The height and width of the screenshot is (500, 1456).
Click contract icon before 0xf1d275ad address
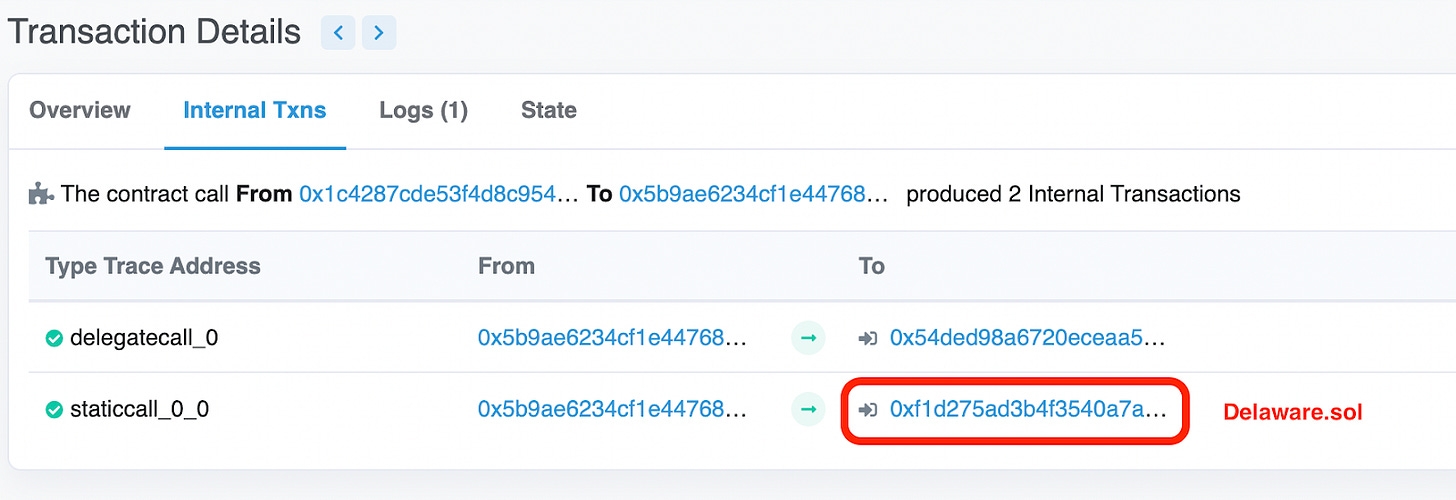pos(868,409)
